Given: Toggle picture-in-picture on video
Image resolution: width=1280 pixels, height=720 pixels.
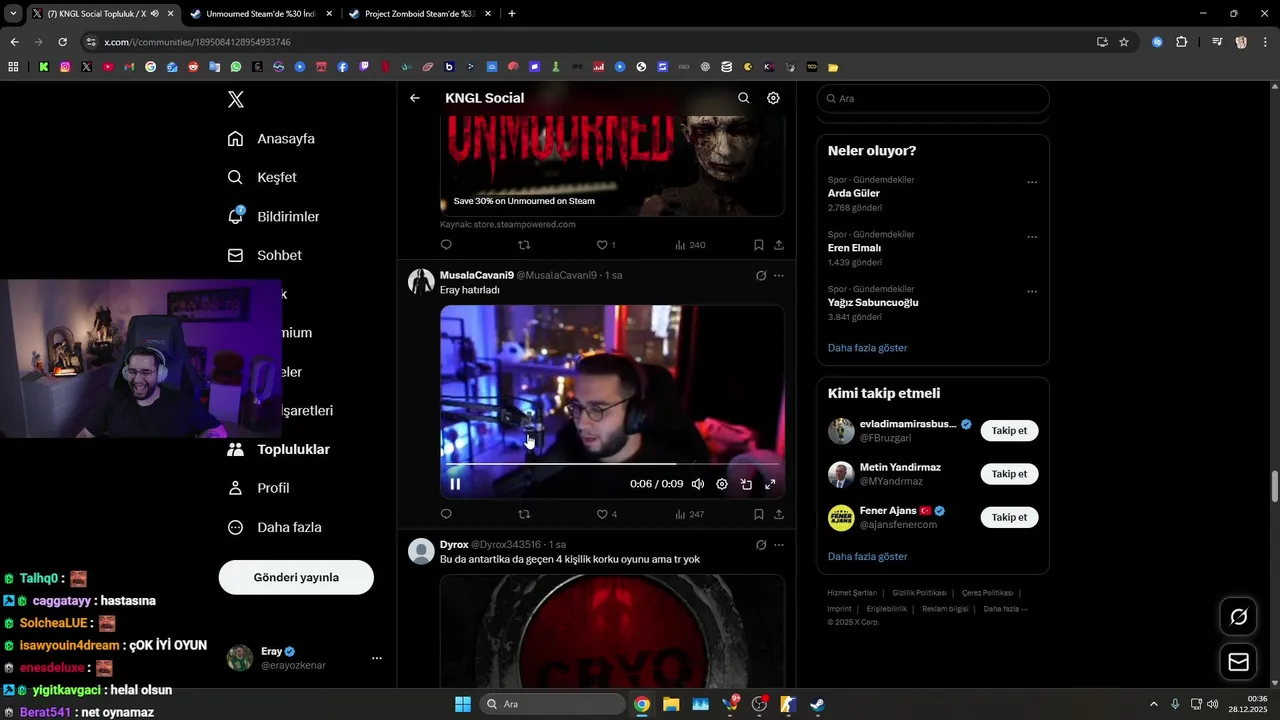Looking at the screenshot, I should click(746, 484).
